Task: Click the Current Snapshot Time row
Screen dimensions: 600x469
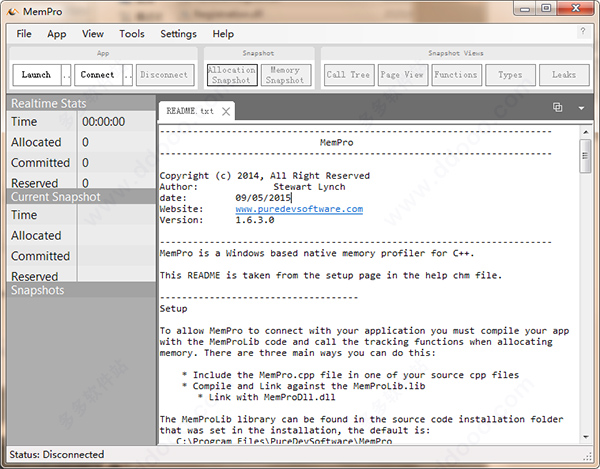Action: [x=81, y=215]
